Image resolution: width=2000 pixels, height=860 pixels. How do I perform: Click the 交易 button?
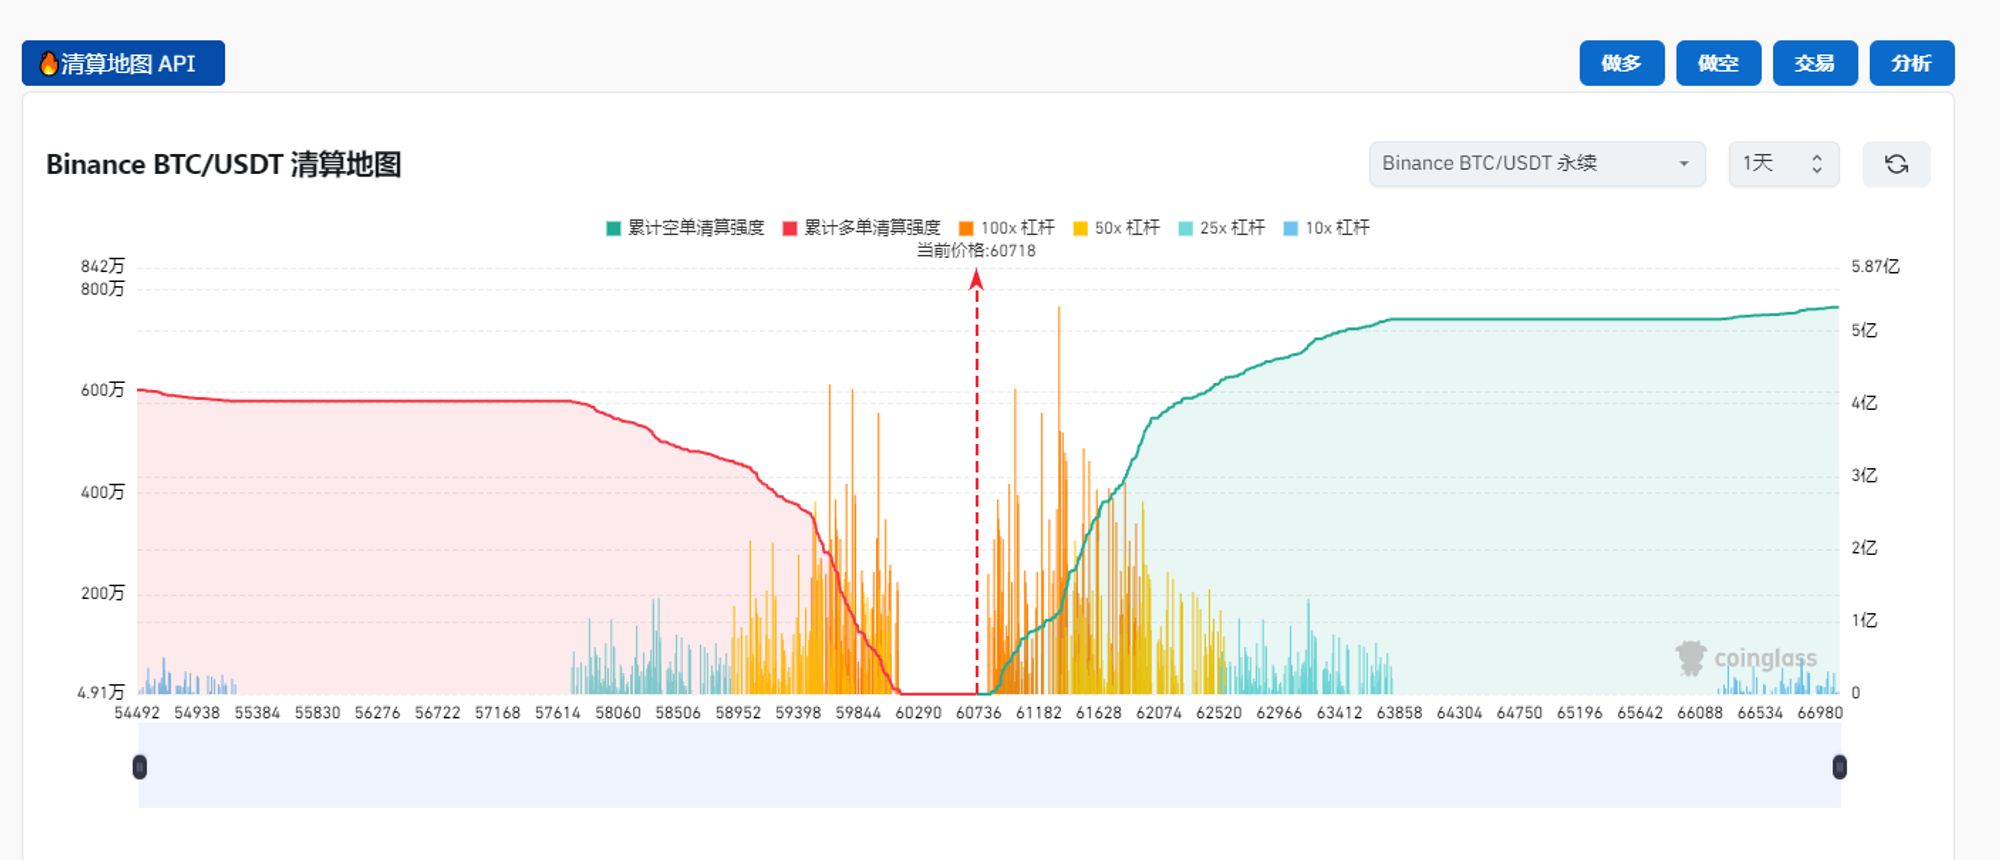click(1814, 63)
